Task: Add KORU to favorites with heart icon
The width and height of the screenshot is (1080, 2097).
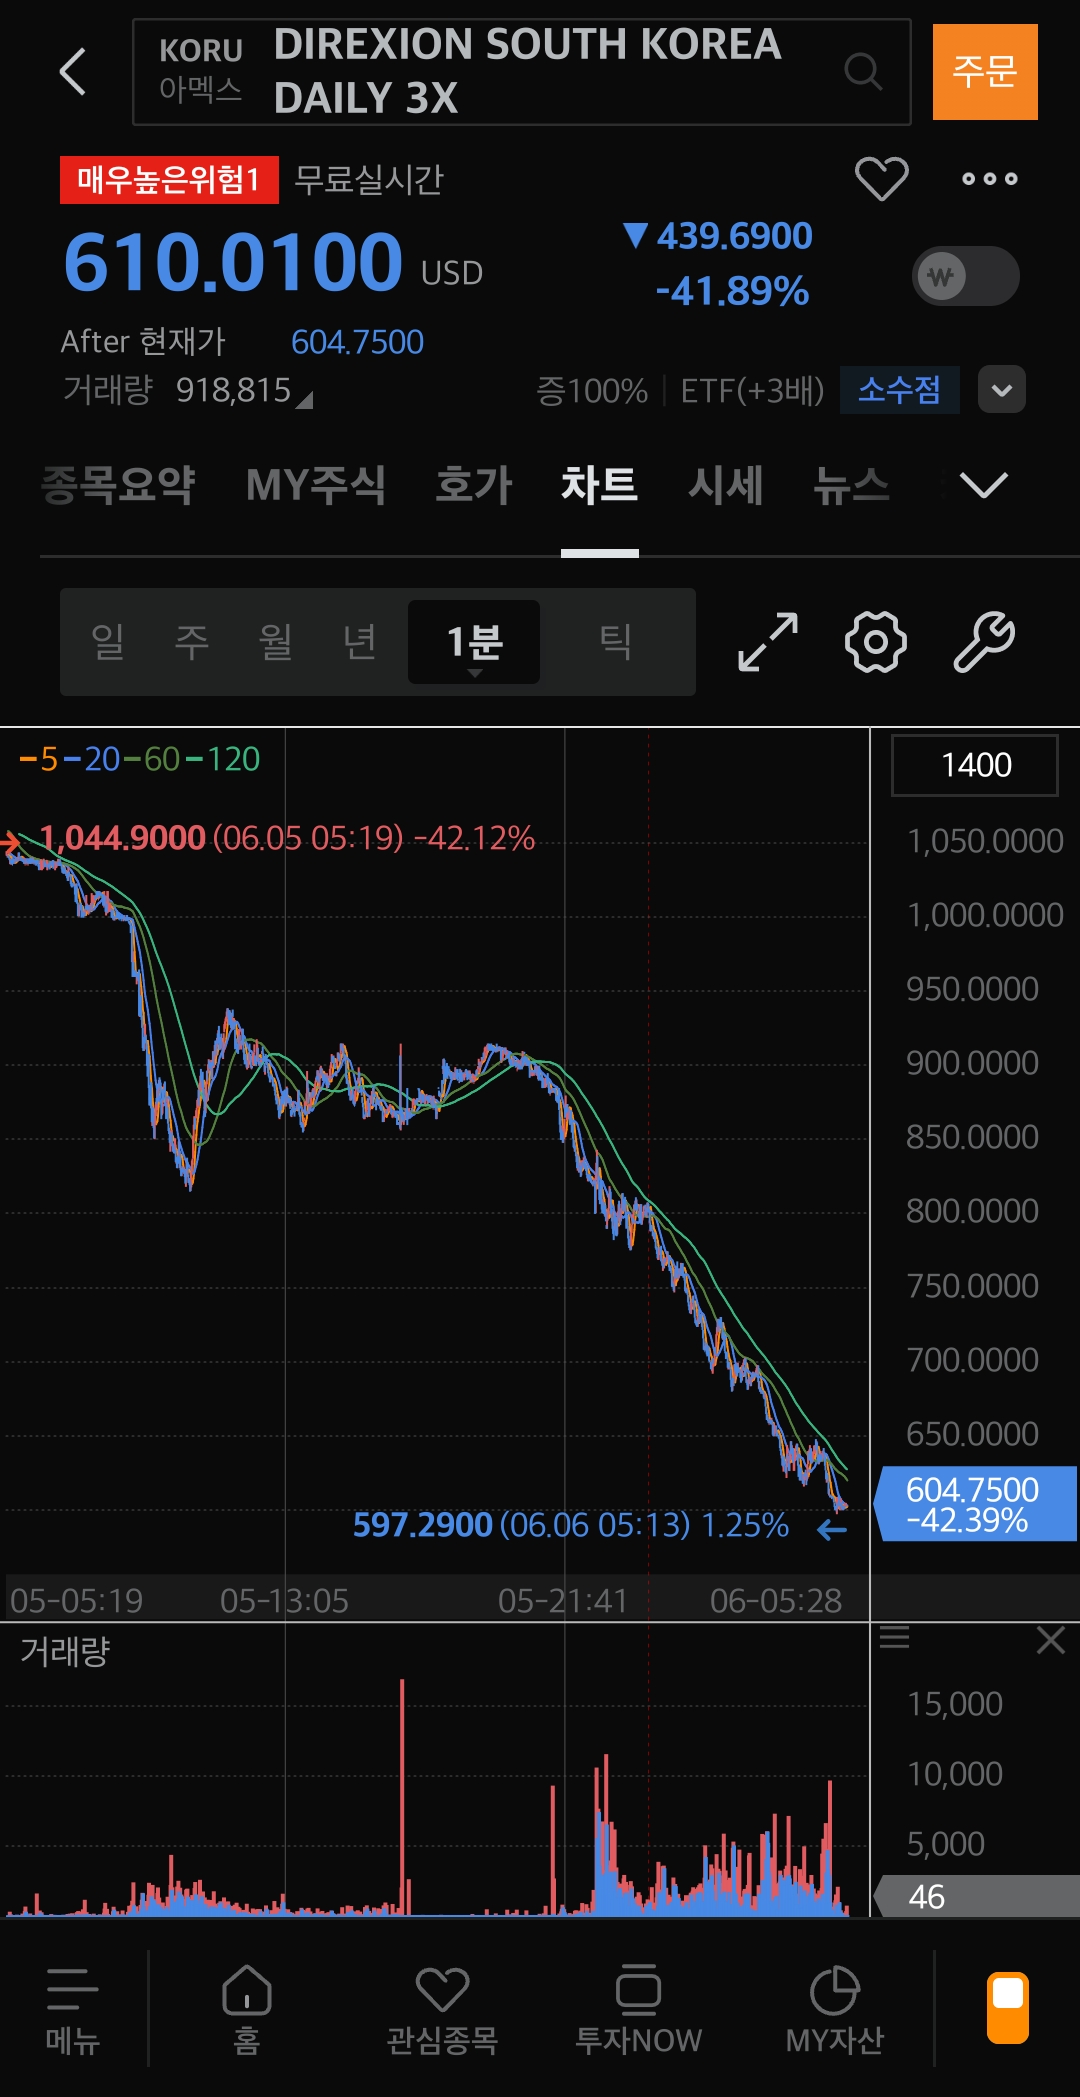Action: pos(882,179)
